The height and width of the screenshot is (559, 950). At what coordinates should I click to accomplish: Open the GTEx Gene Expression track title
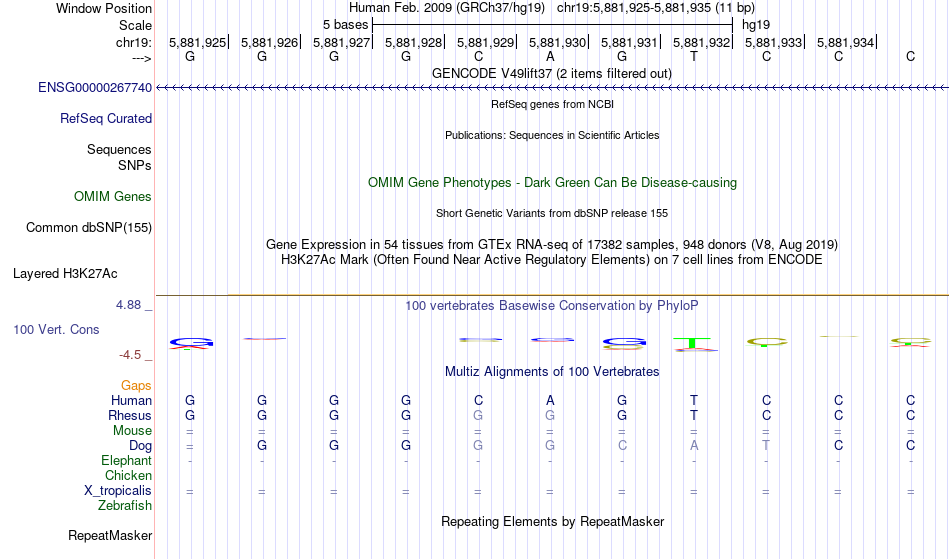[x=552, y=245]
